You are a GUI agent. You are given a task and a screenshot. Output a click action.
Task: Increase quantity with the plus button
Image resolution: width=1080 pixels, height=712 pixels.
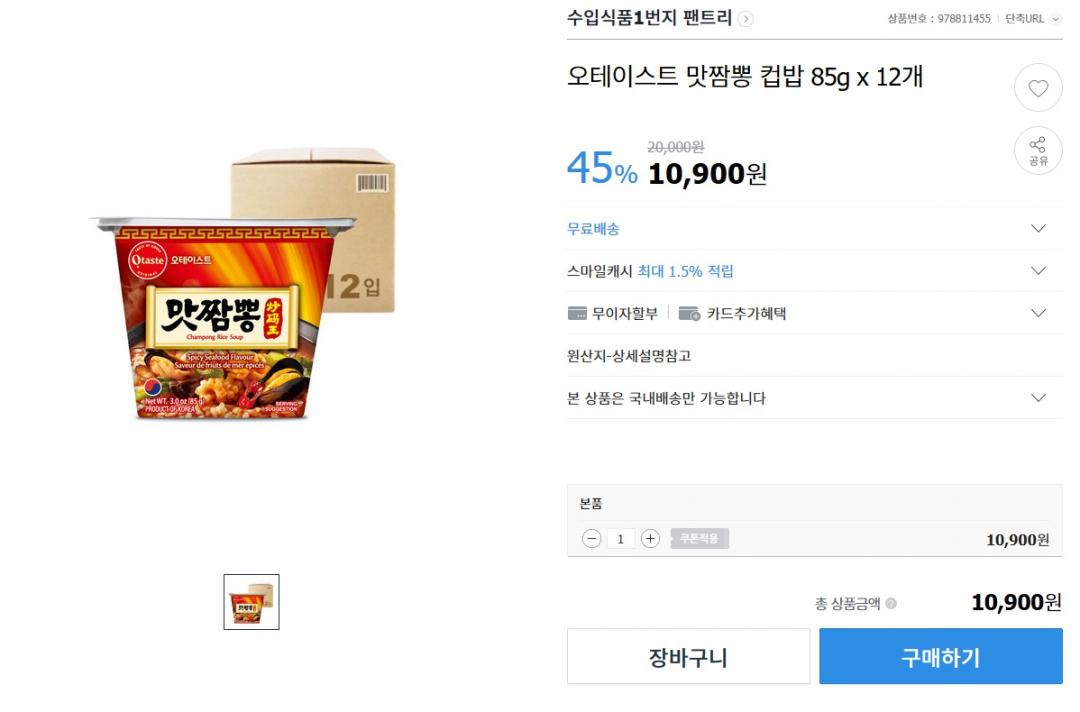click(x=650, y=539)
